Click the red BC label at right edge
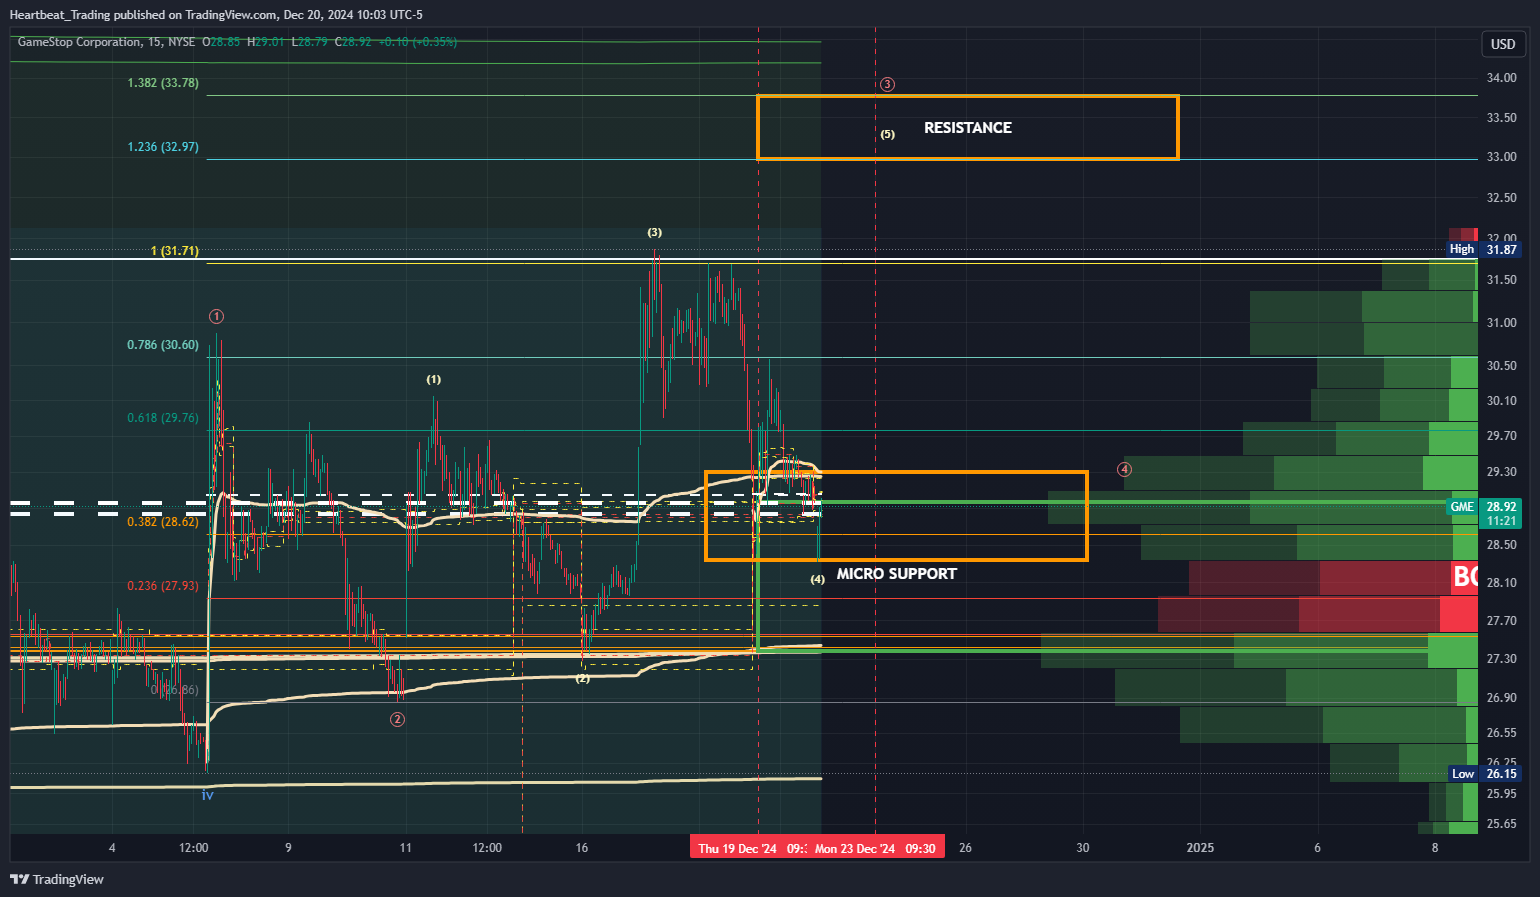This screenshot has height=897, width=1540. coord(1465,577)
